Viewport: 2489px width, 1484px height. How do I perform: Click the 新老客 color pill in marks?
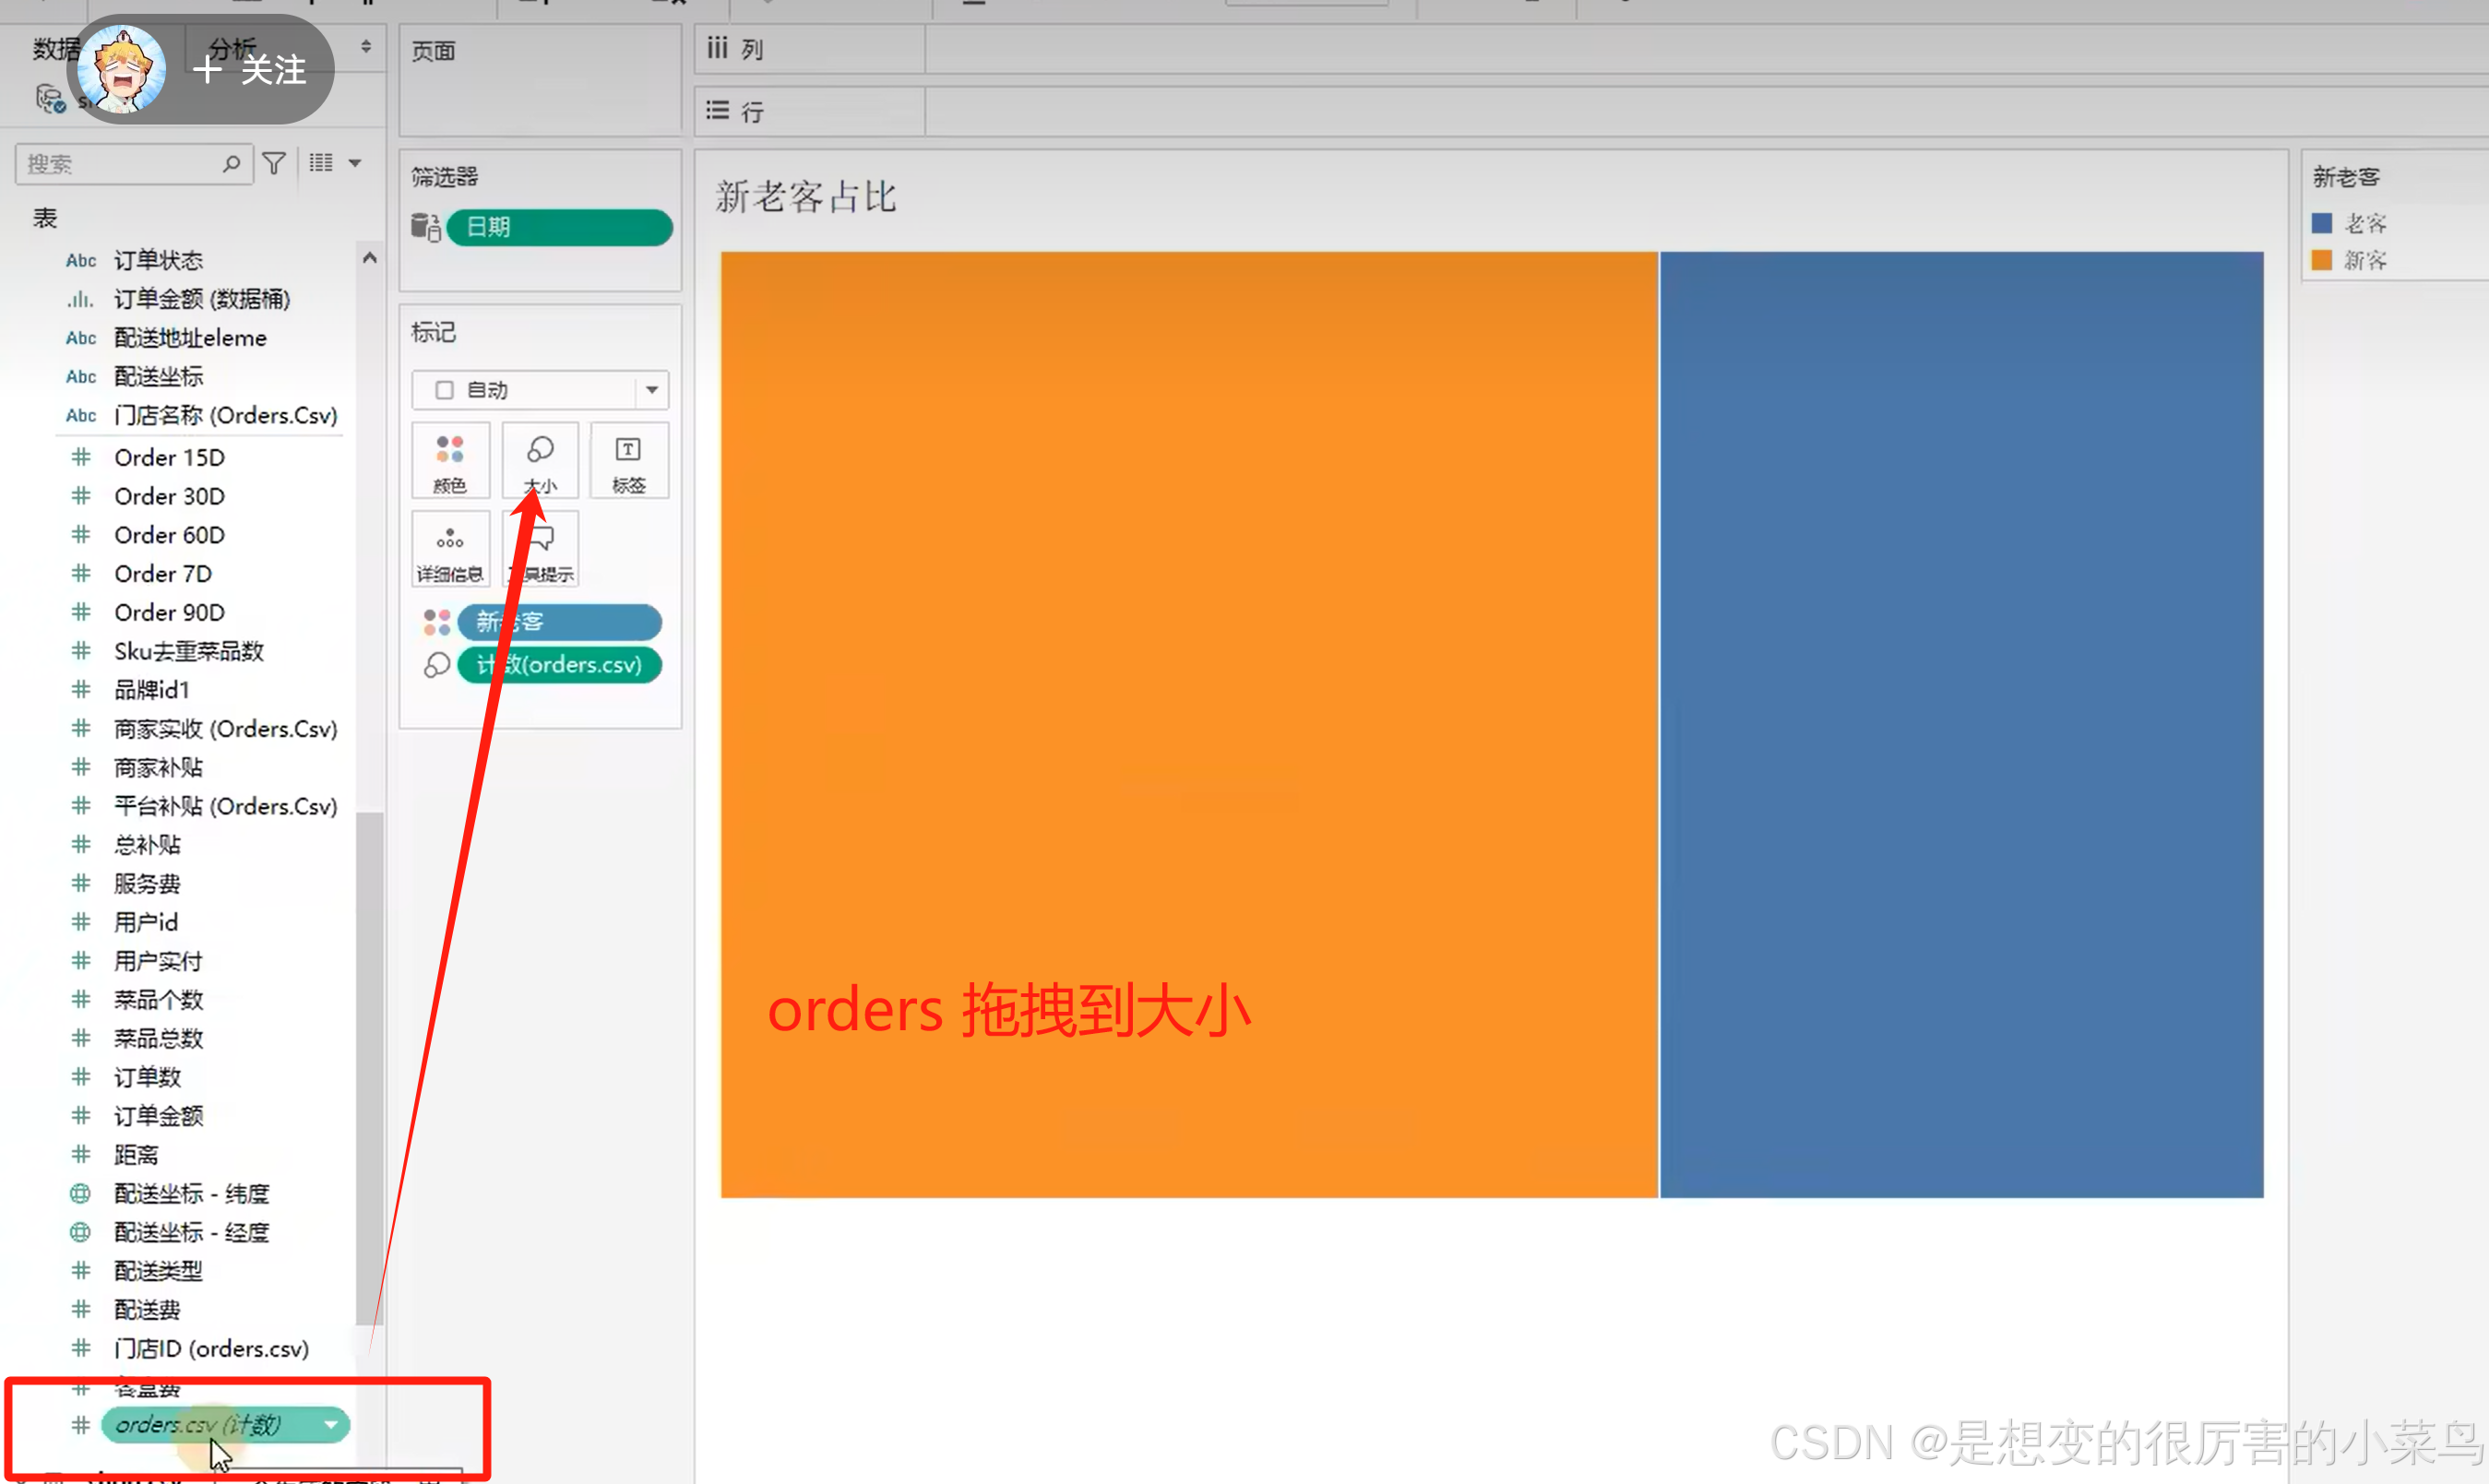559,622
